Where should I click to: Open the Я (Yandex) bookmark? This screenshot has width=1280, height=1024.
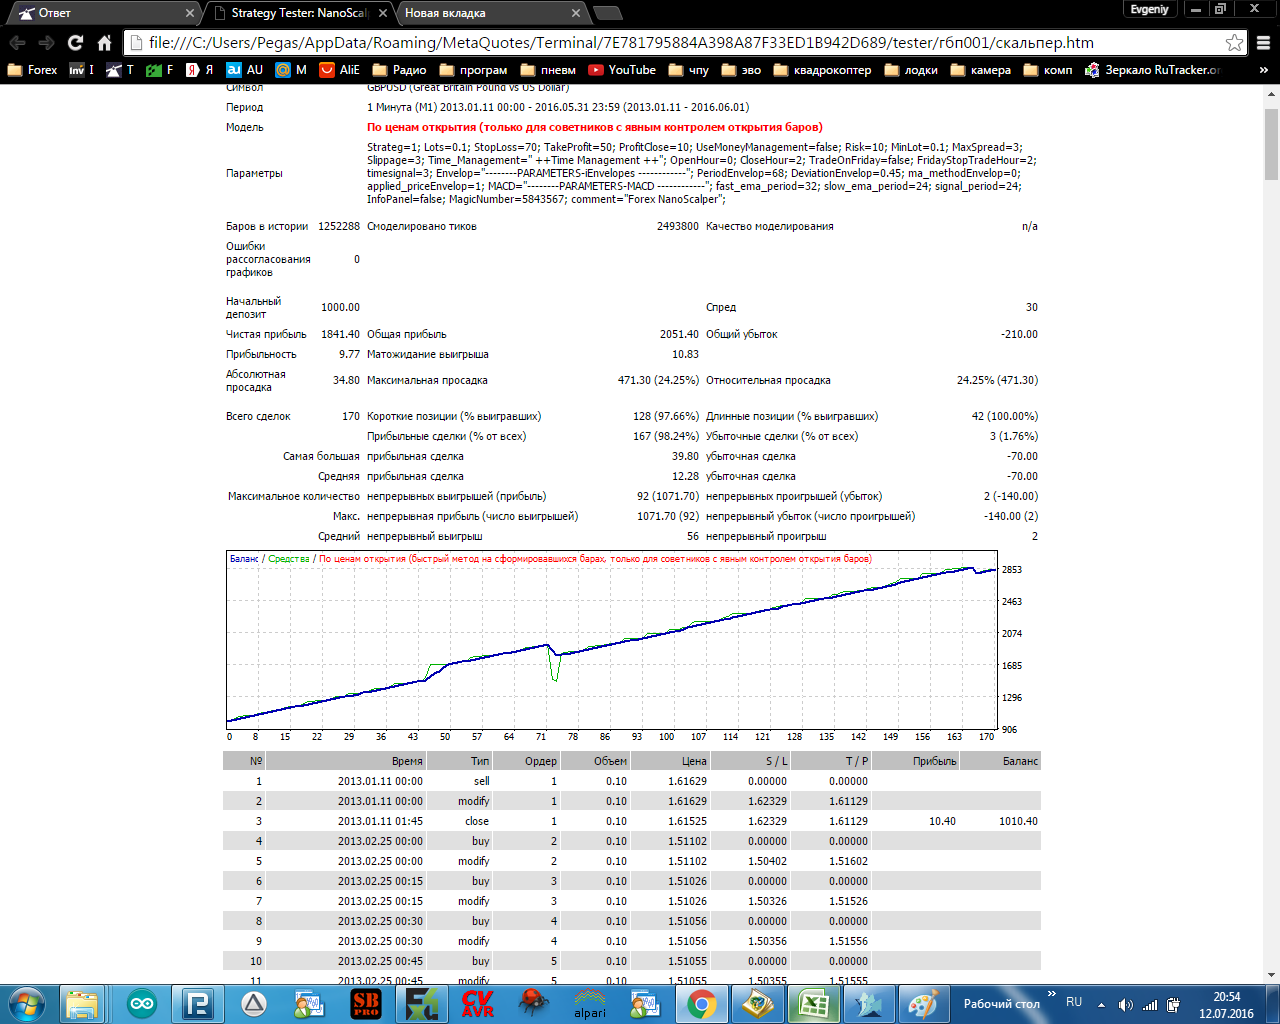[x=200, y=70]
